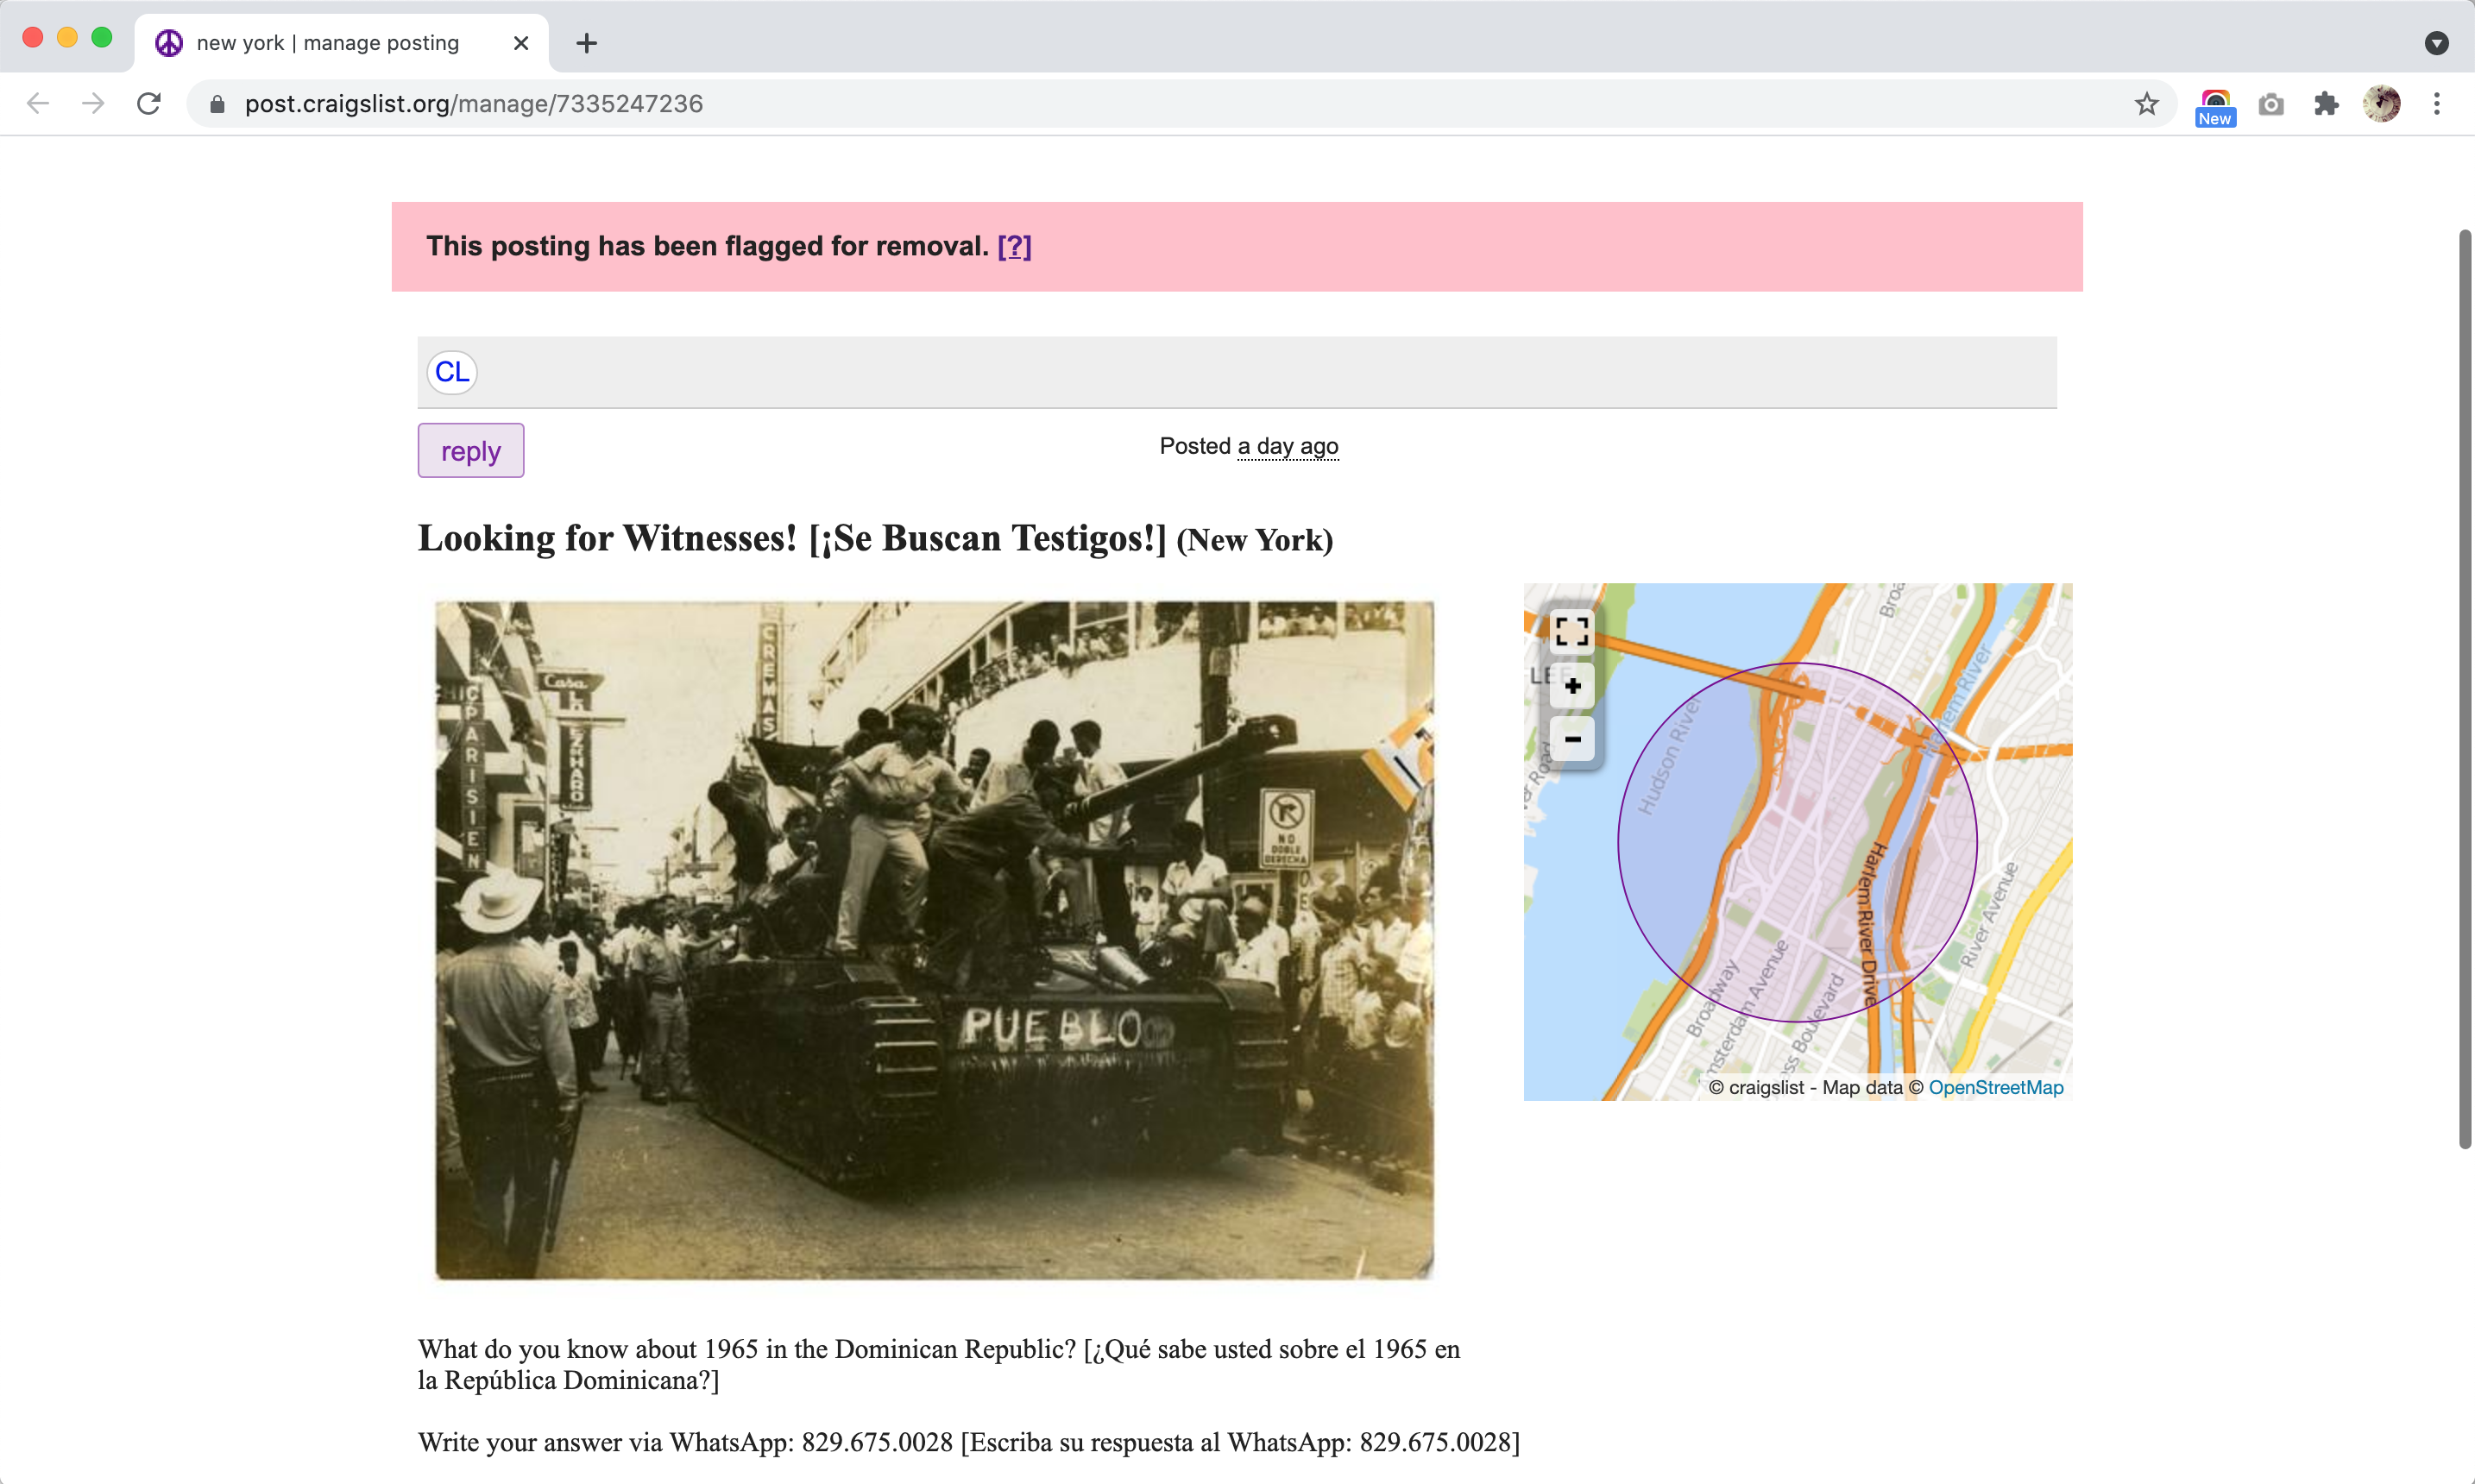Click the camera screenshot extension icon
The image size is (2475, 1484).
click(x=2271, y=104)
